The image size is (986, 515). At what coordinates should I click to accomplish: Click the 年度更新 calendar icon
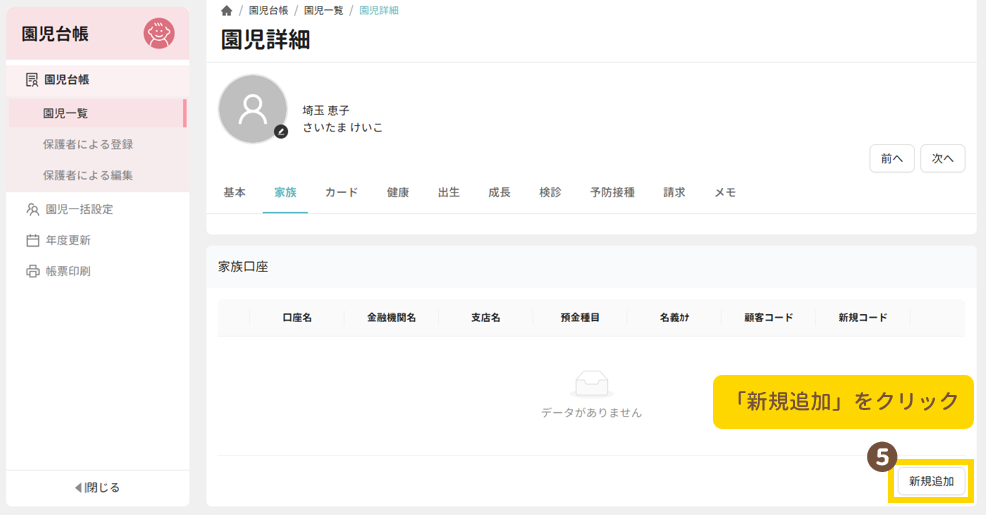(33, 240)
